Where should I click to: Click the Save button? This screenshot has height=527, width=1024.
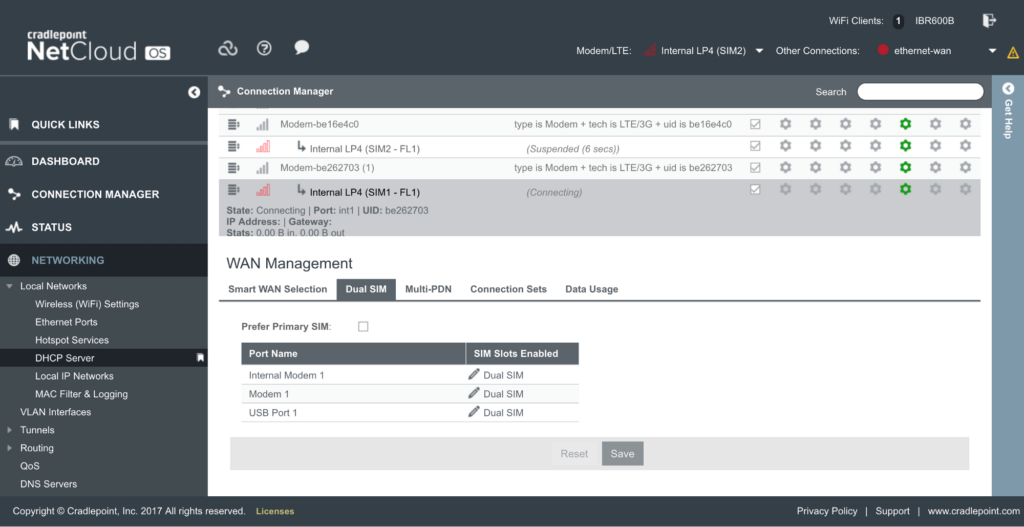(622, 454)
